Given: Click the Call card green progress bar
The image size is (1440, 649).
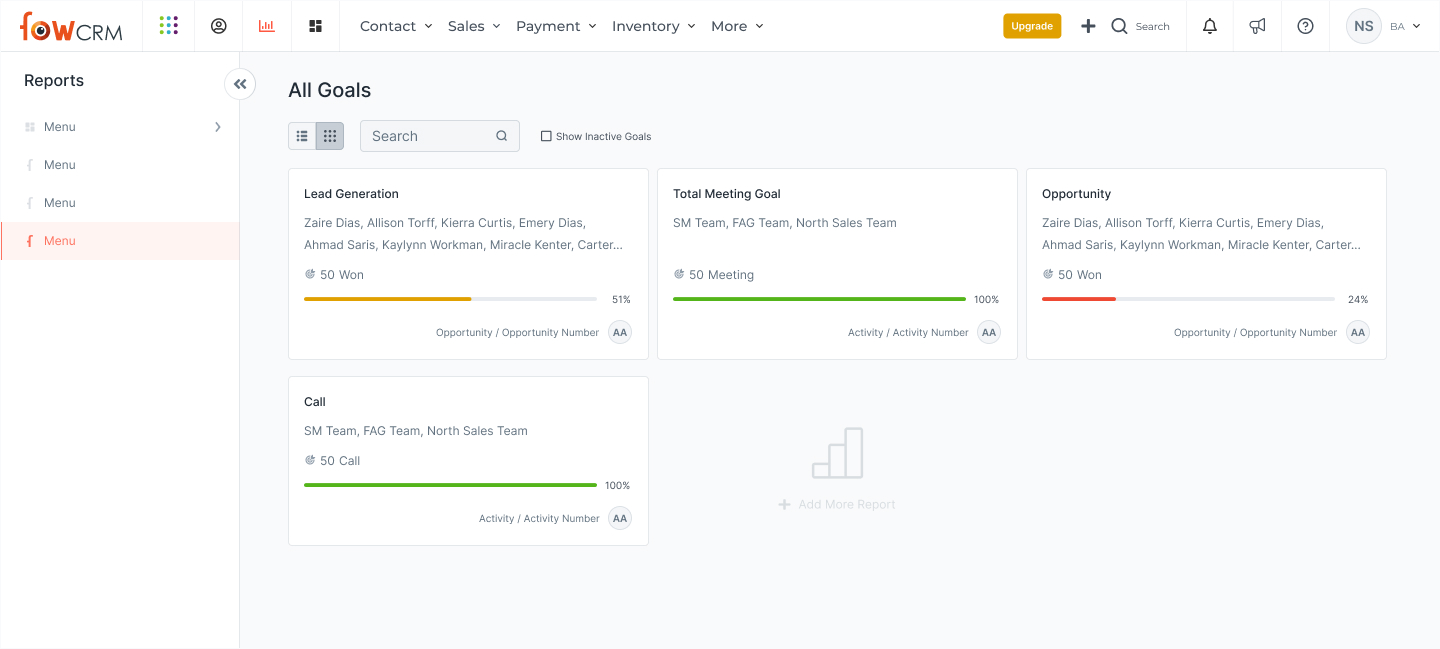Looking at the screenshot, I should click(x=450, y=485).
